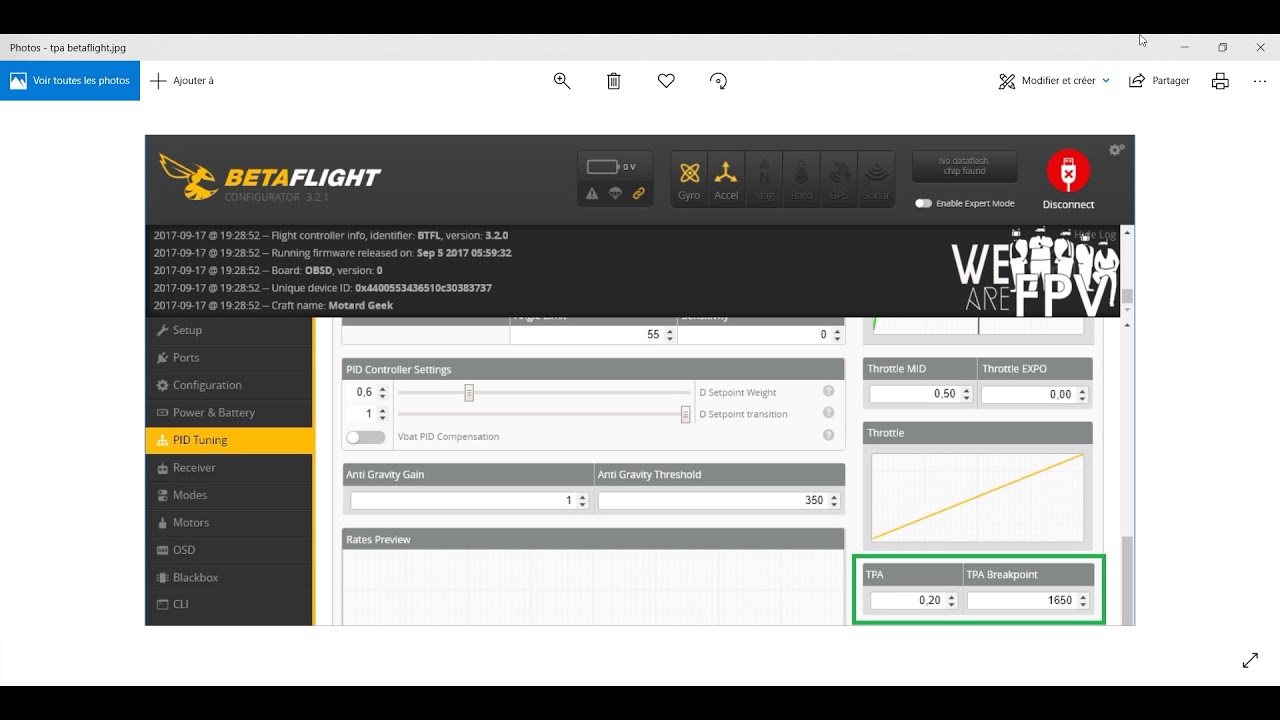Open the Betaflight settings gear icon
The width and height of the screenshot is (1280, 720).
click(x=1116, y=150)
